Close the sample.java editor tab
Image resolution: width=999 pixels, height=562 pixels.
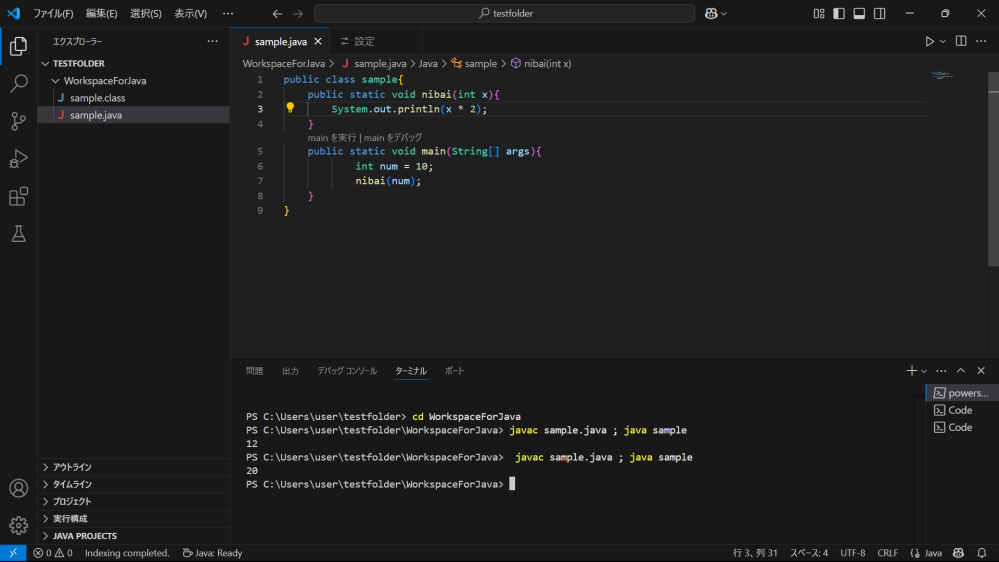tap(318, 41)
